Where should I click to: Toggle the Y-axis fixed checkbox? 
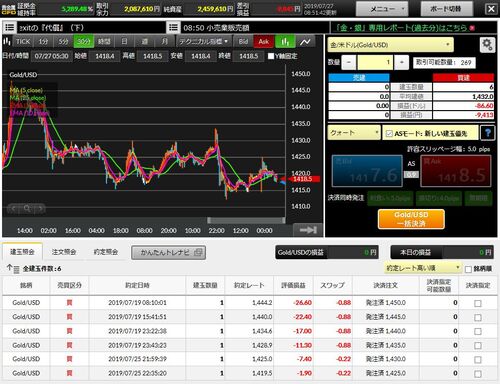[271, 56]
